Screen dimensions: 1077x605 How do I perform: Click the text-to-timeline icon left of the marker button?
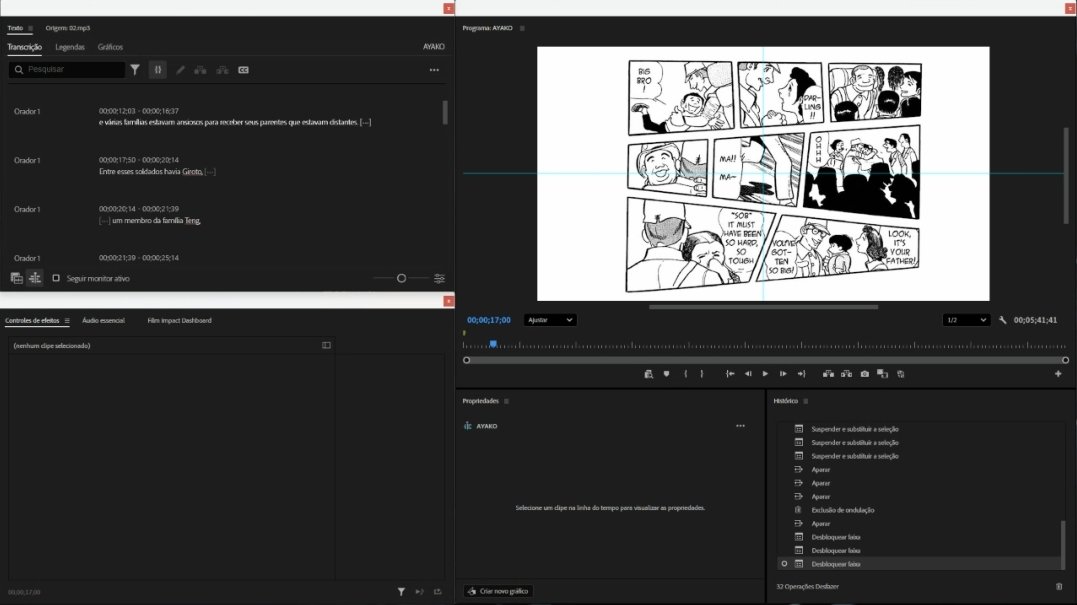(x=648, y=374)
